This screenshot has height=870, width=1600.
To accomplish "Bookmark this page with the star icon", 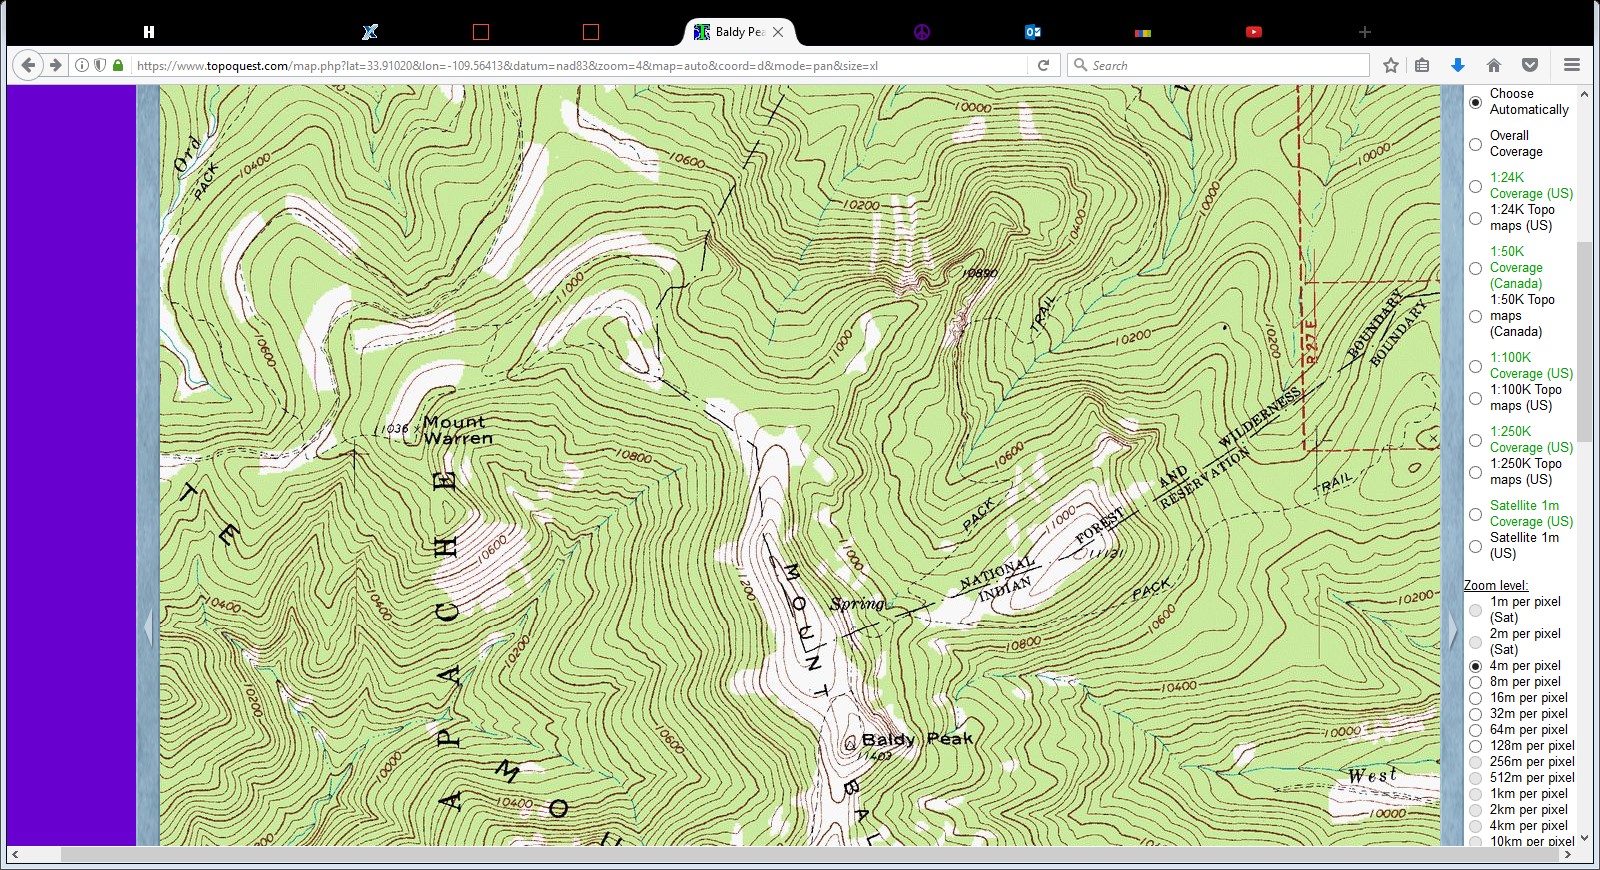I will click(1390, 65).
